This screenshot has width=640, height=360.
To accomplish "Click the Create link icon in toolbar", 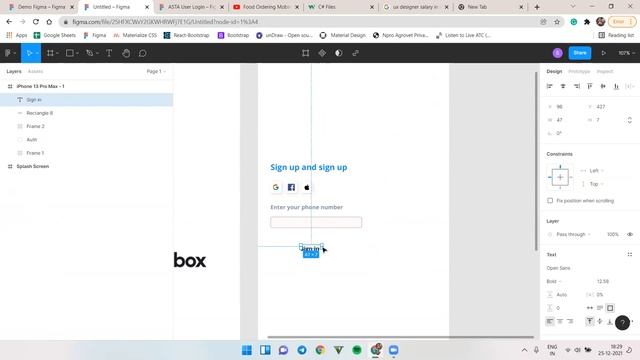I will (356, 53).
